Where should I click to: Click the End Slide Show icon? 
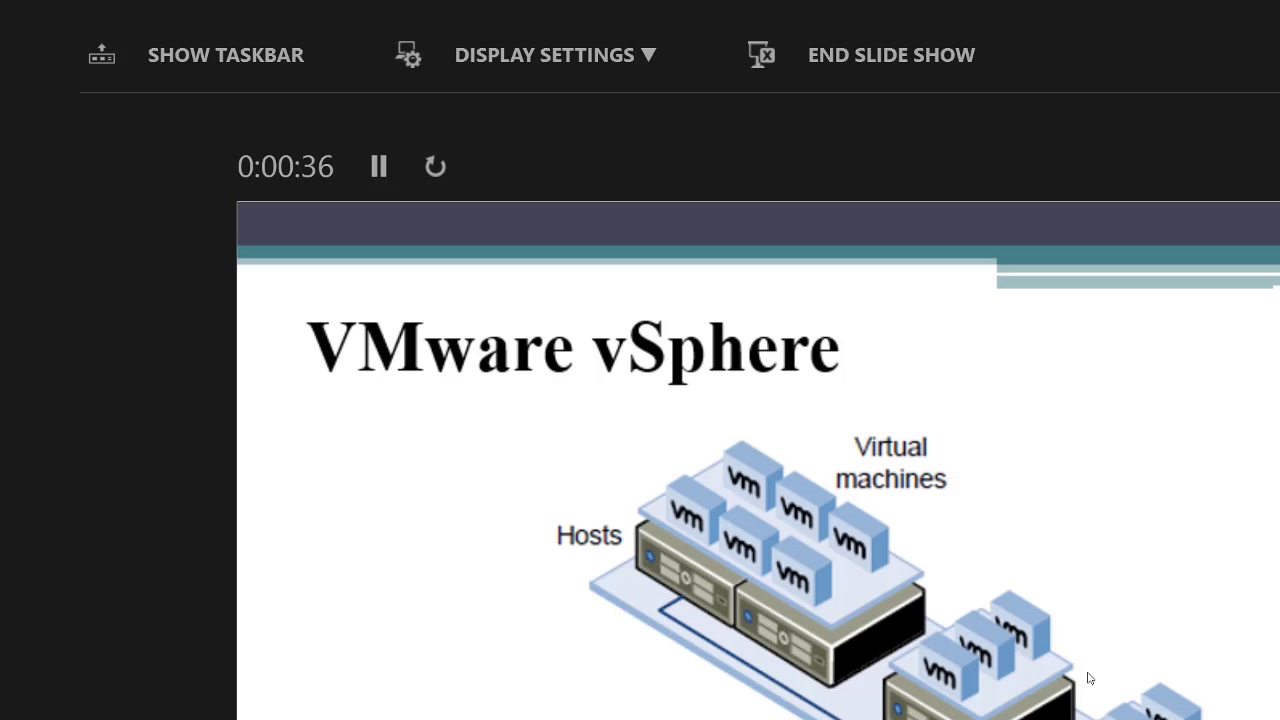pyautogui.click(x=761, y=55)
